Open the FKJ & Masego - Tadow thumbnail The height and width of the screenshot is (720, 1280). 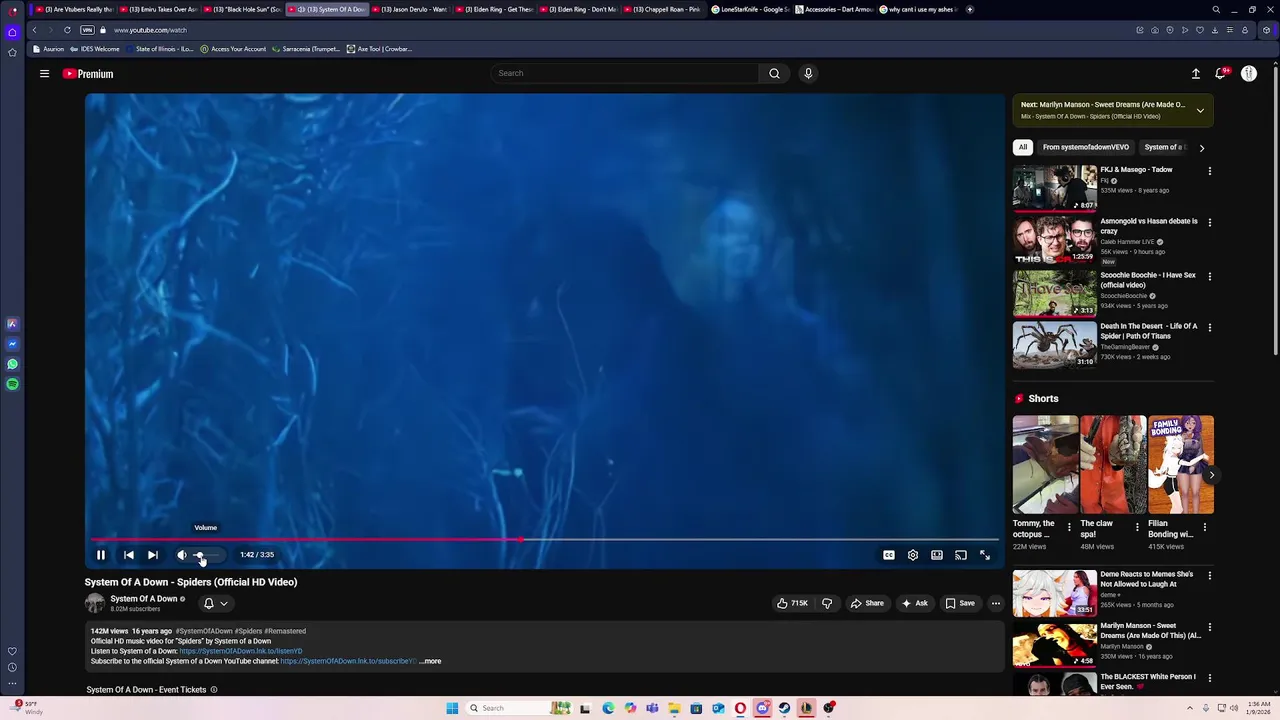pos(1055,189)
